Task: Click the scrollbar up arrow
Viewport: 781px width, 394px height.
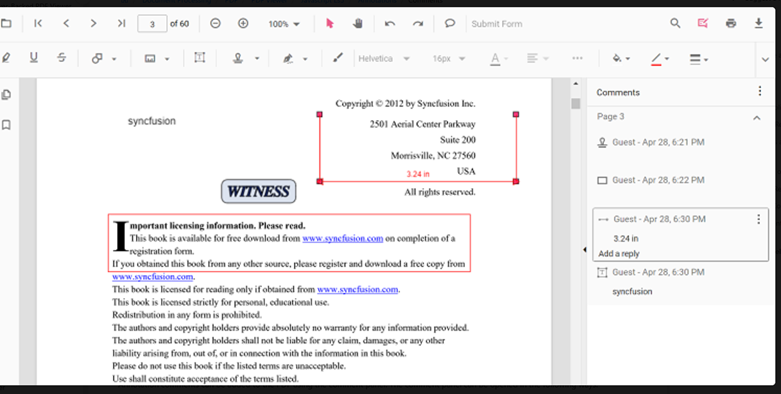Action: point(576,84)
